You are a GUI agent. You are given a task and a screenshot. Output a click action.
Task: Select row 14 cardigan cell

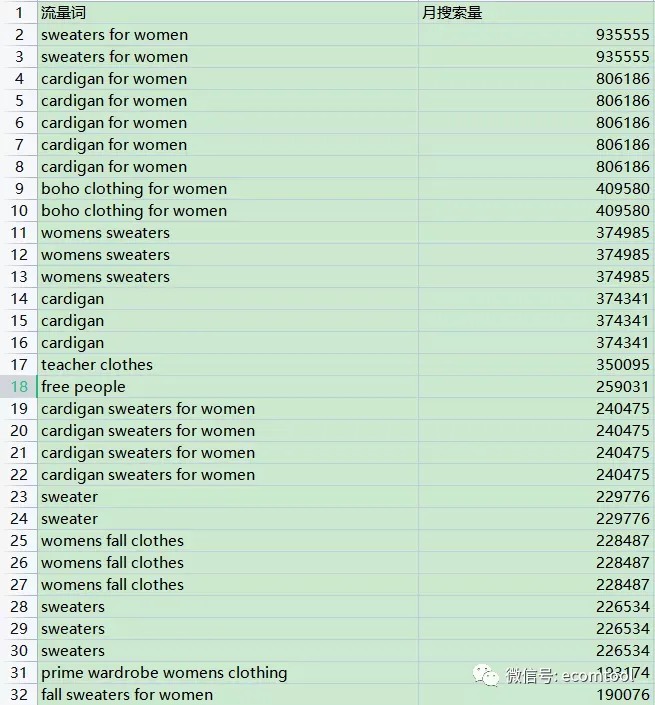[227, 299]
